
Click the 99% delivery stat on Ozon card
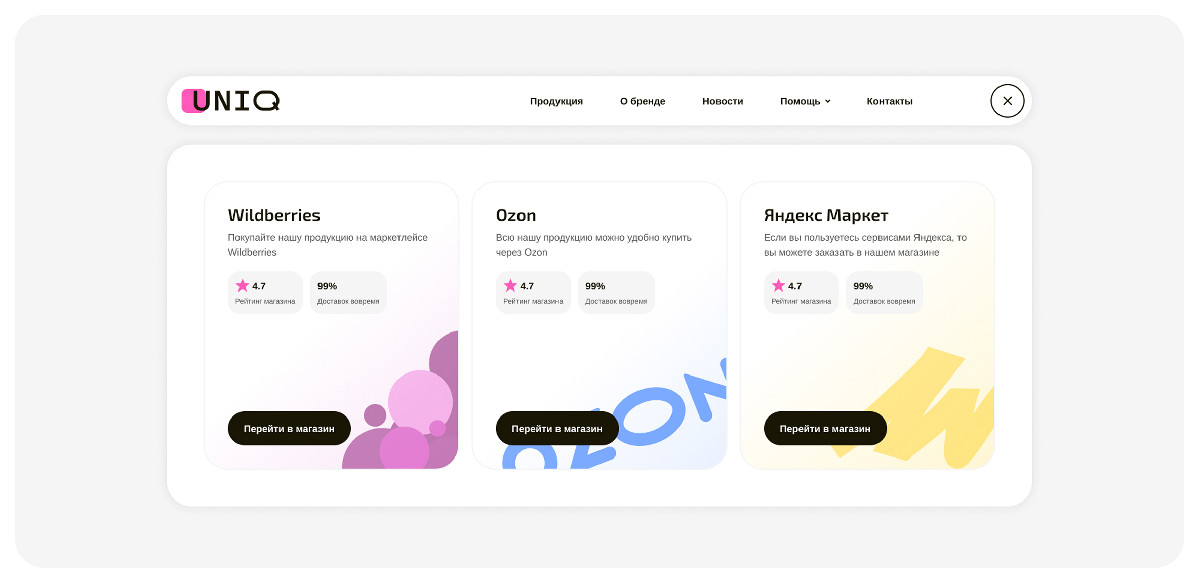(x=616, y=292)
